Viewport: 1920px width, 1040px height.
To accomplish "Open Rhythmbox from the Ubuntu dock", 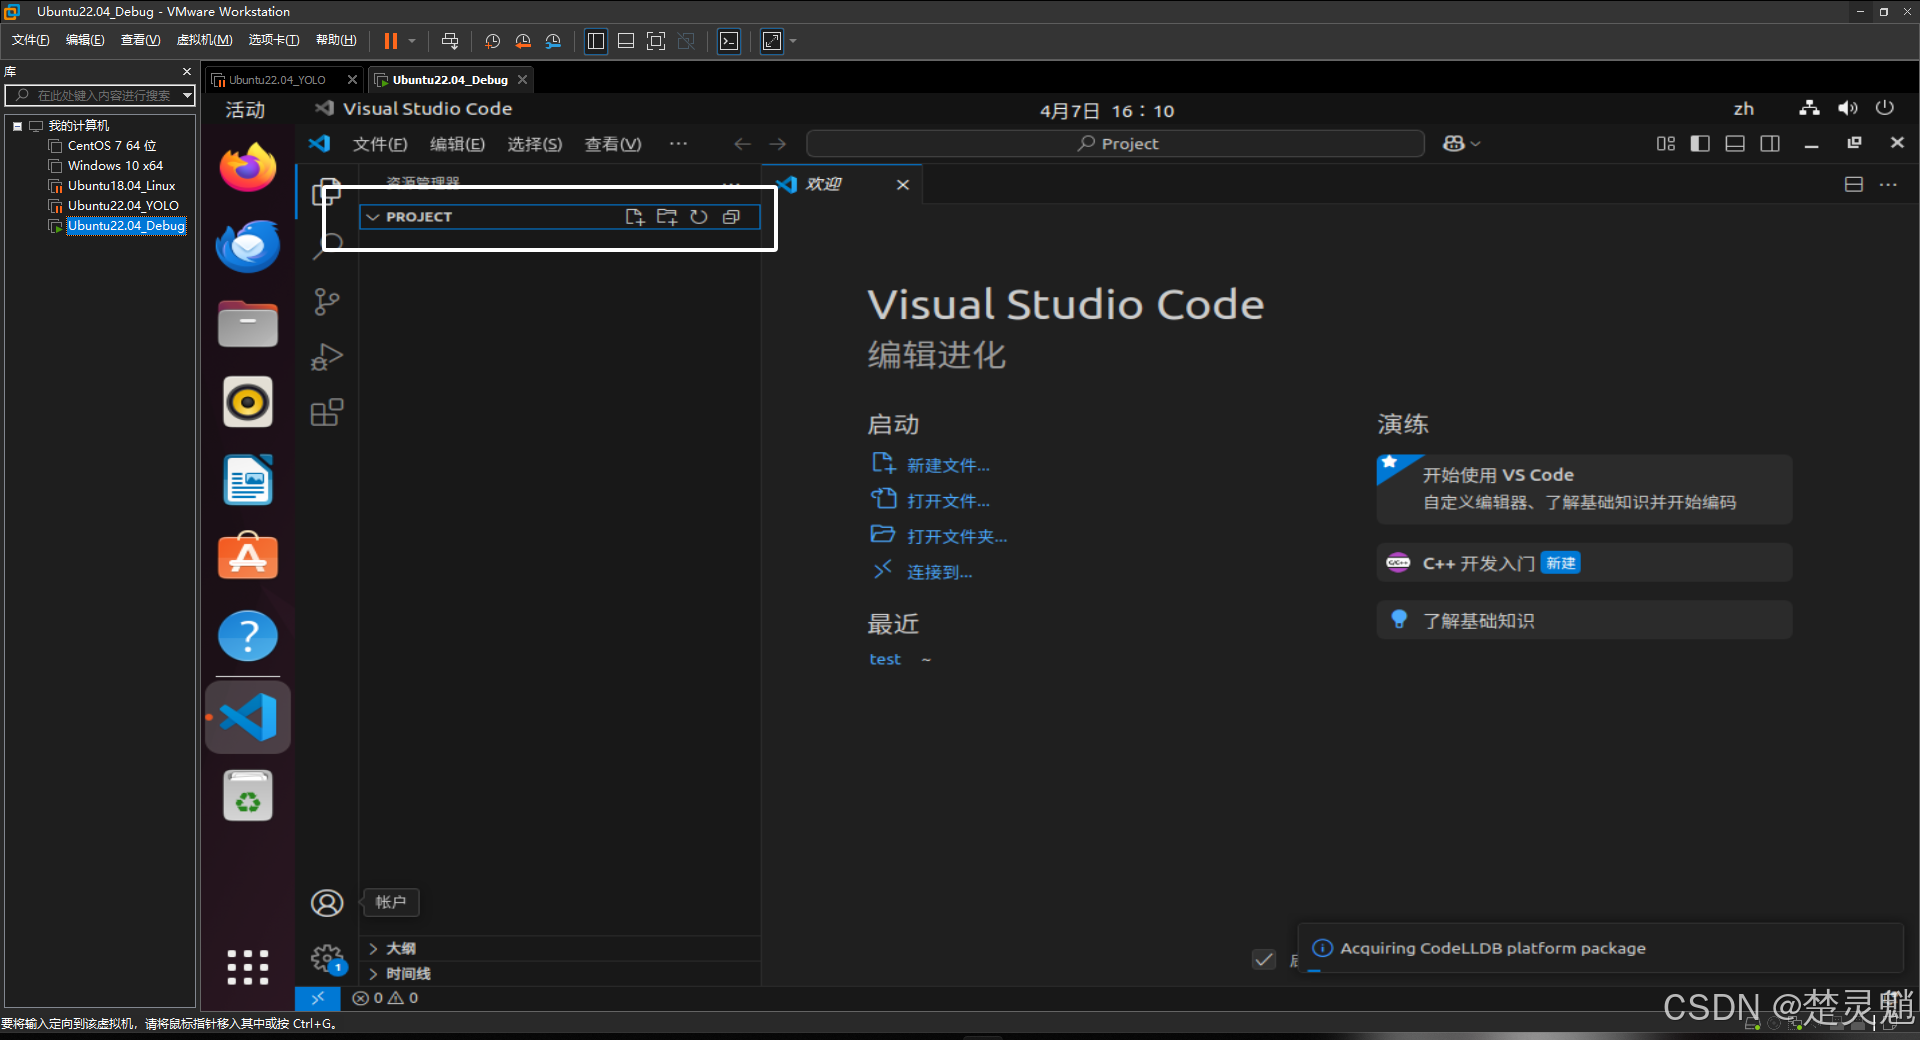I will (x=248, y=402).
